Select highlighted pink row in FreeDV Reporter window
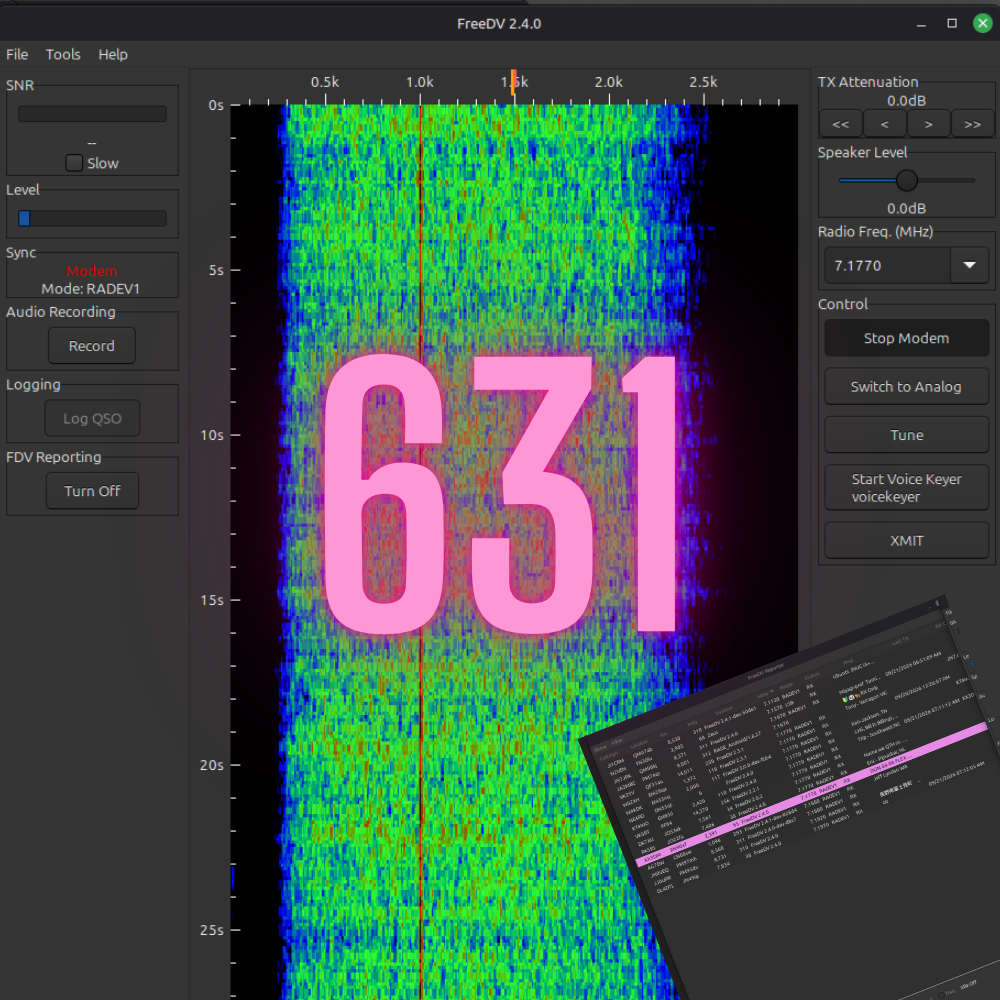The image size is (1000, 1000). pos(810,795)
